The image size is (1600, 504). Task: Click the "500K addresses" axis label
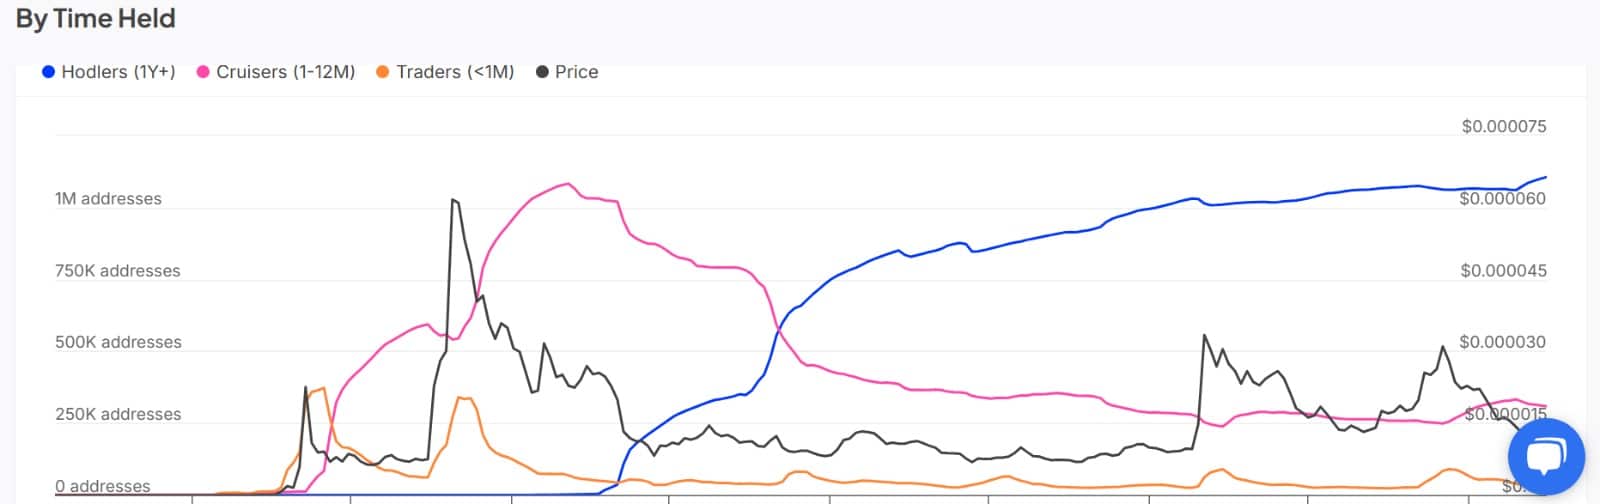(x=118, y=342)
